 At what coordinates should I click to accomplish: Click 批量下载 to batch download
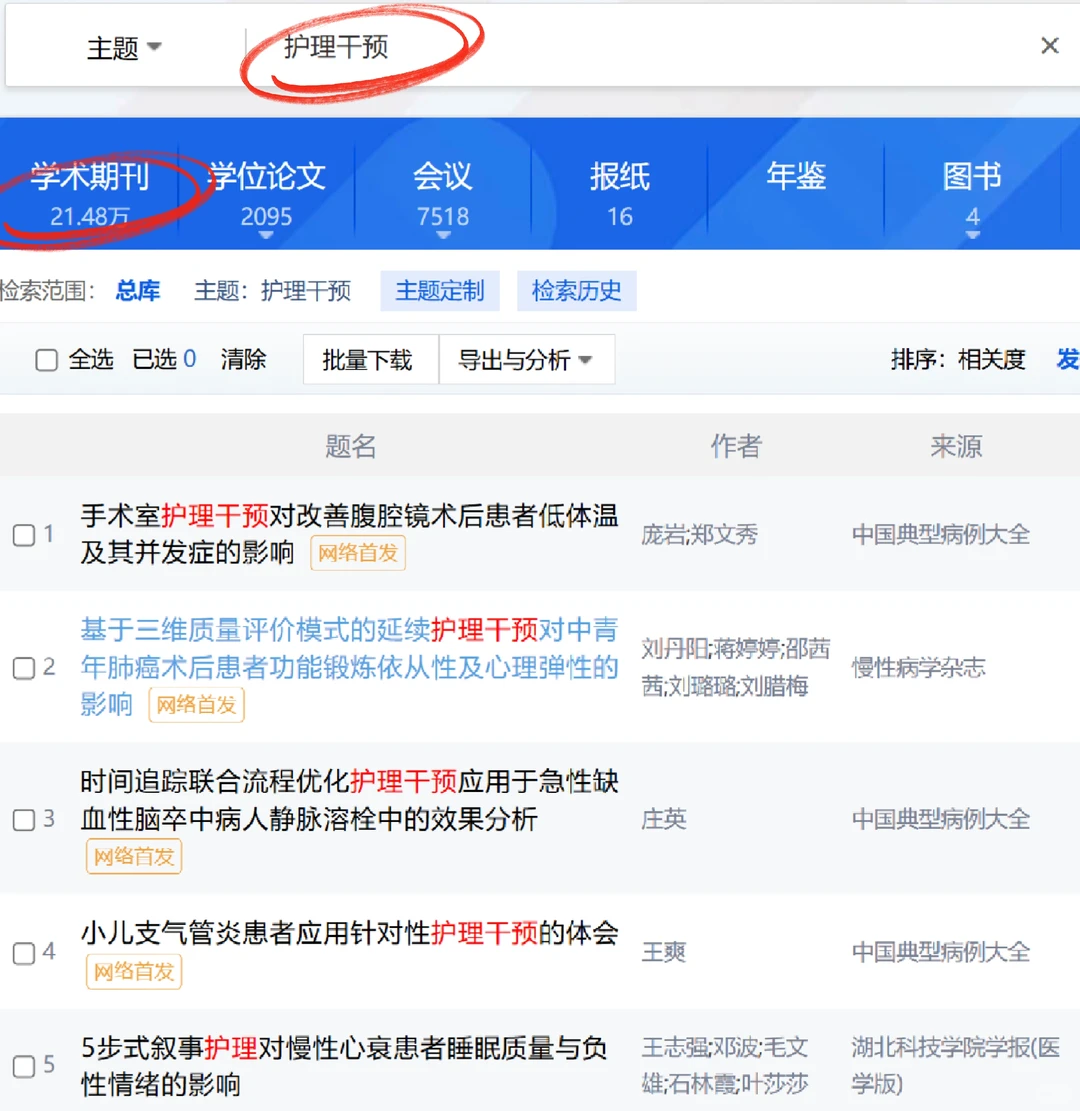[x=370, y=359]
